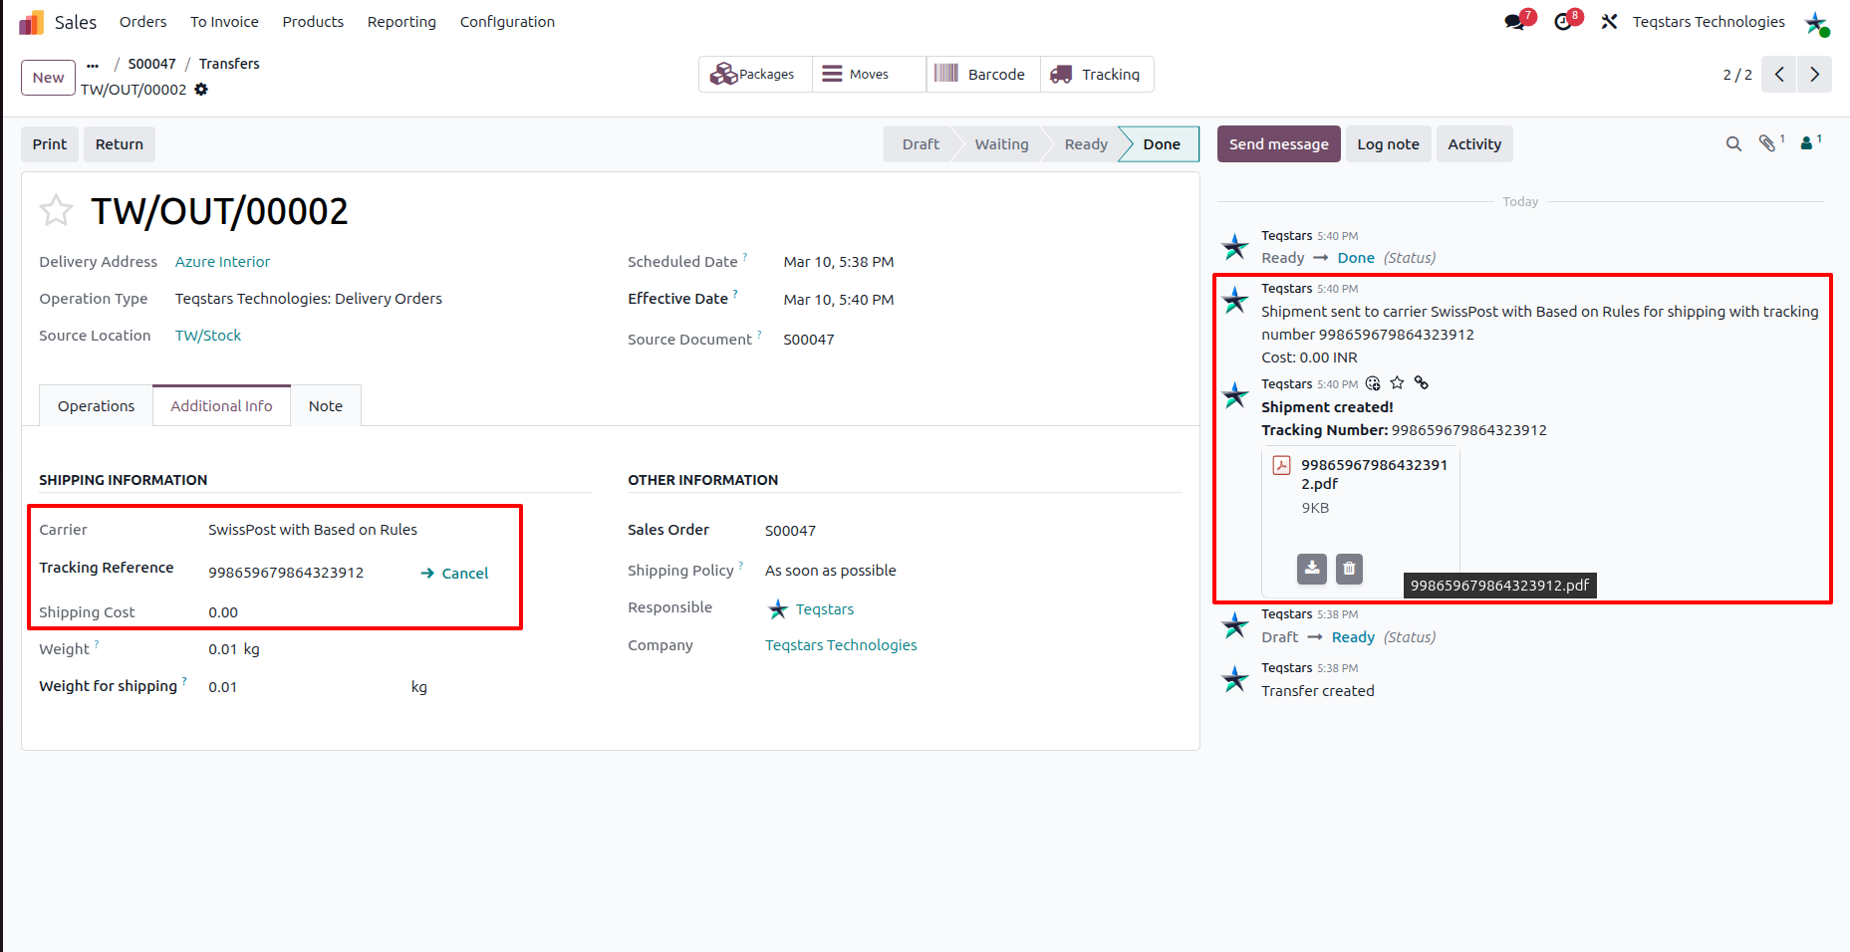Open the Azure Interior delivery address link
Image resolution: width=1850 pixels, height=952 pixels.
222,262
